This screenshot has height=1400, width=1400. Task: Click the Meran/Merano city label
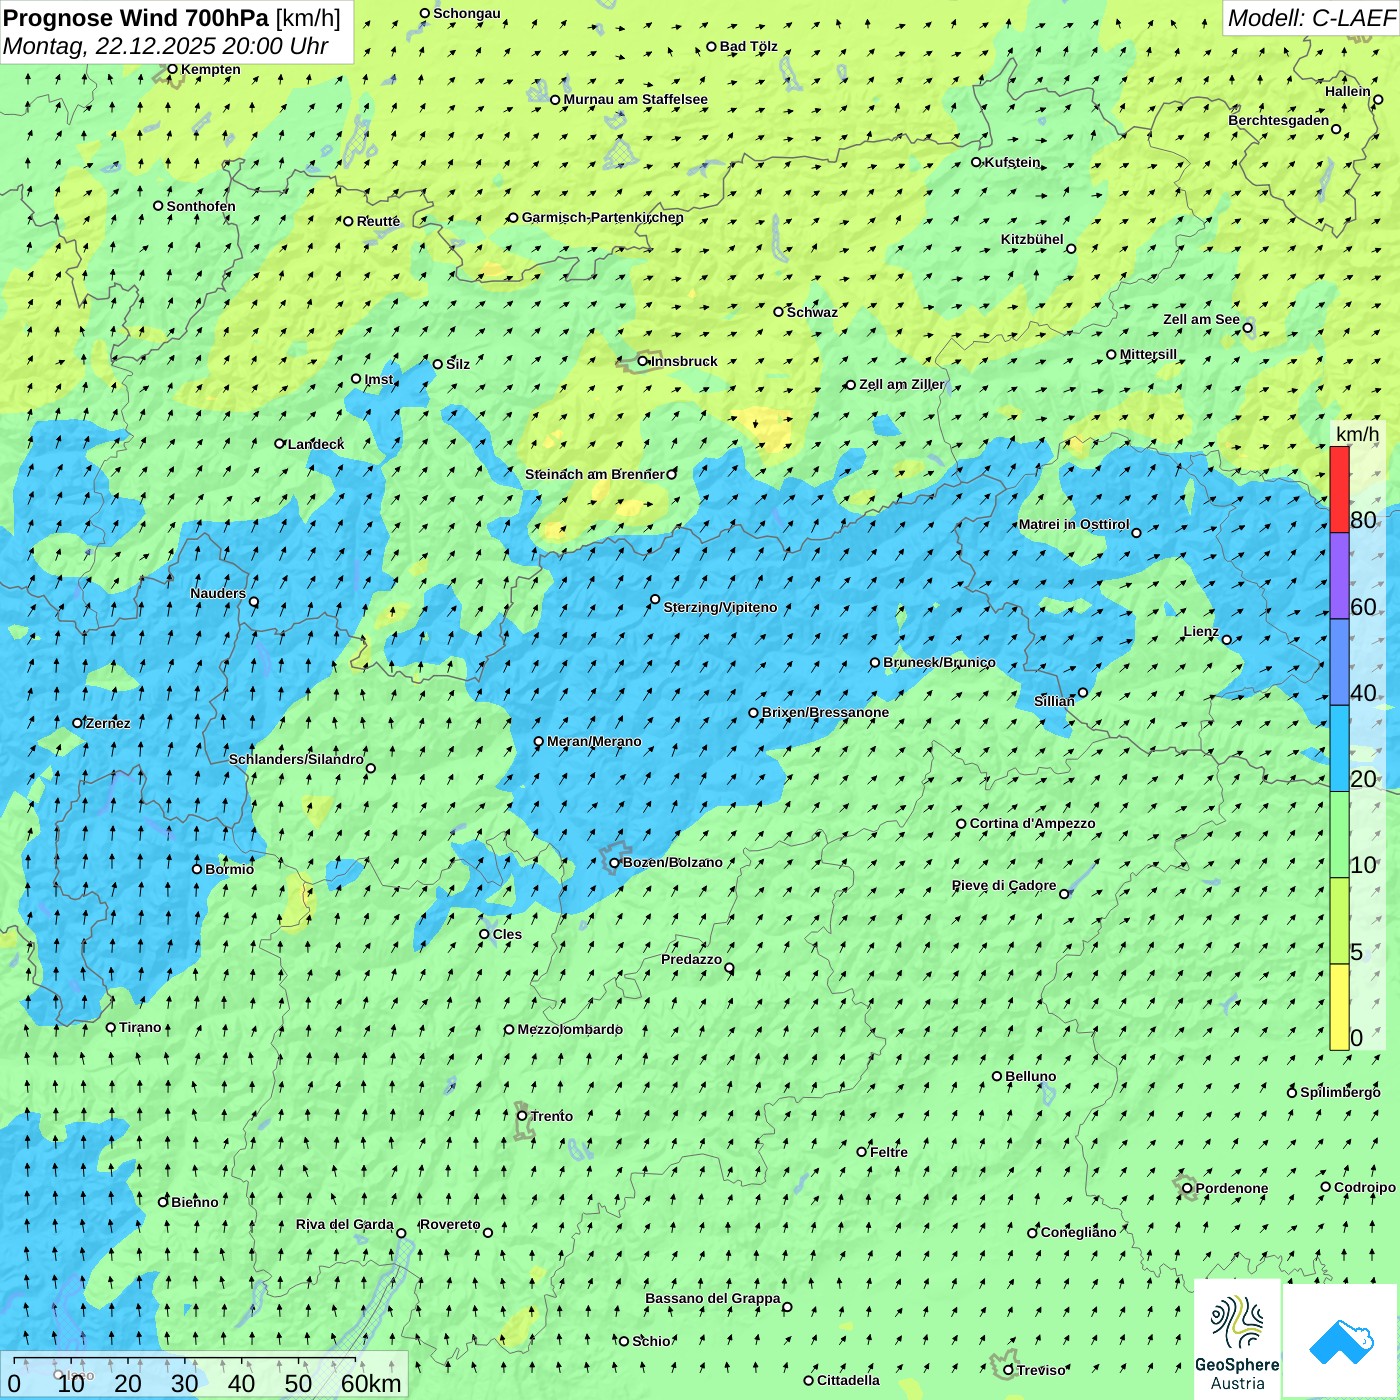[x=594, y=741]
